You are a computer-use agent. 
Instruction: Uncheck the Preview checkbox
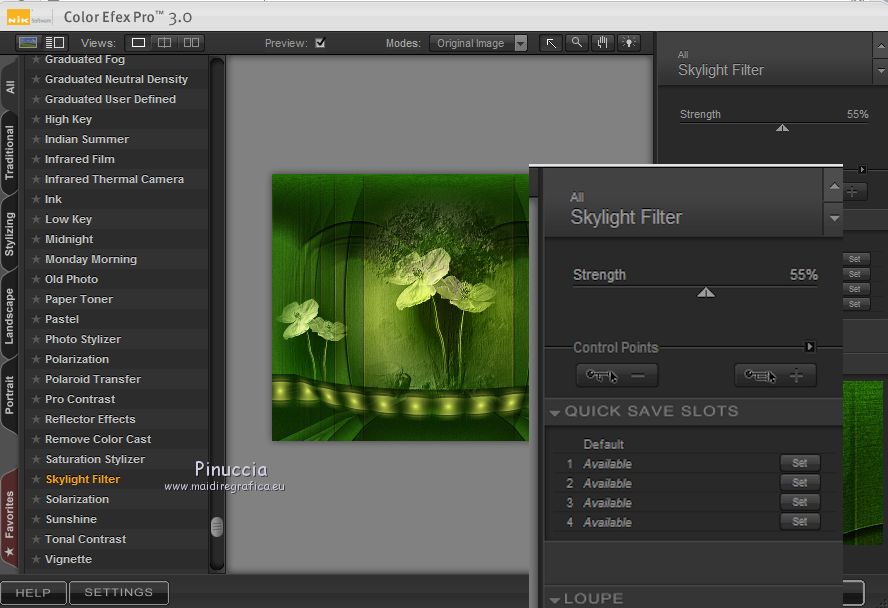point(320,43)
